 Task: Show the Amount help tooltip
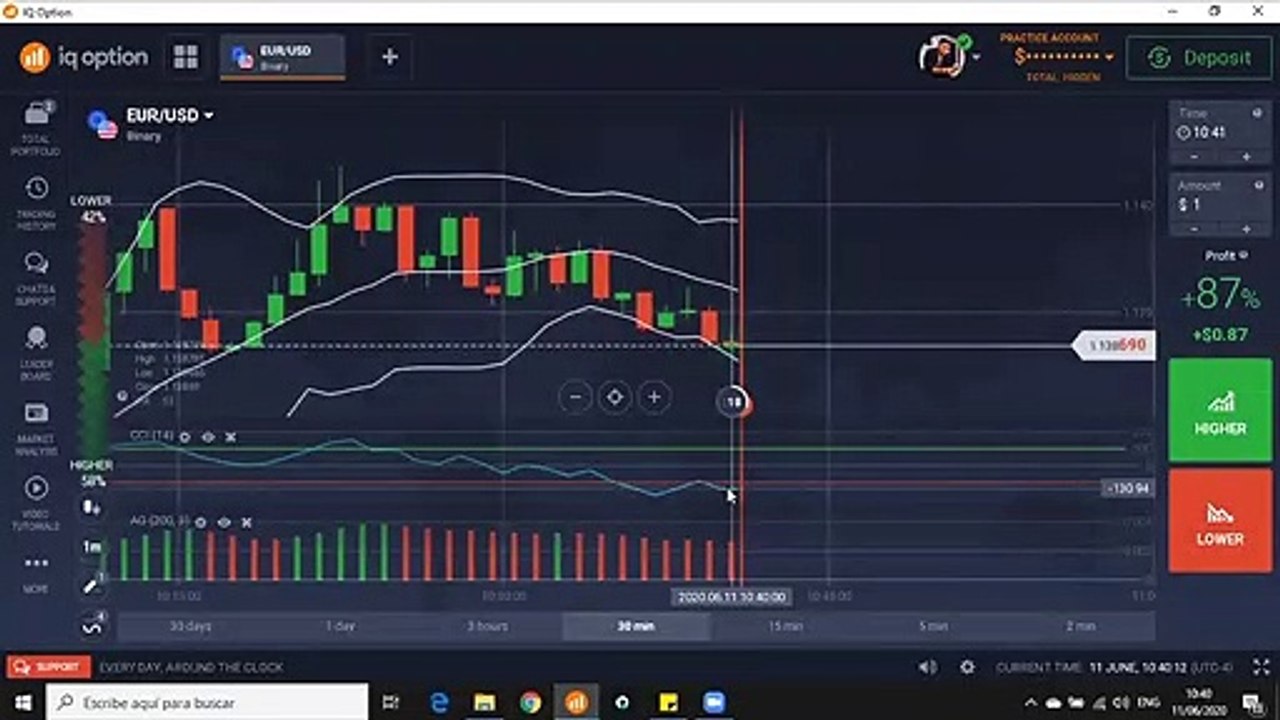(1258, 185)
